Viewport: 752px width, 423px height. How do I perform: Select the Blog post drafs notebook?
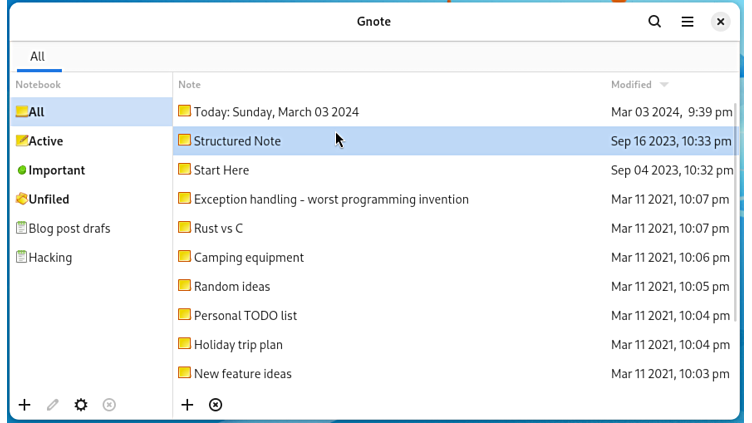click(68, 228)
